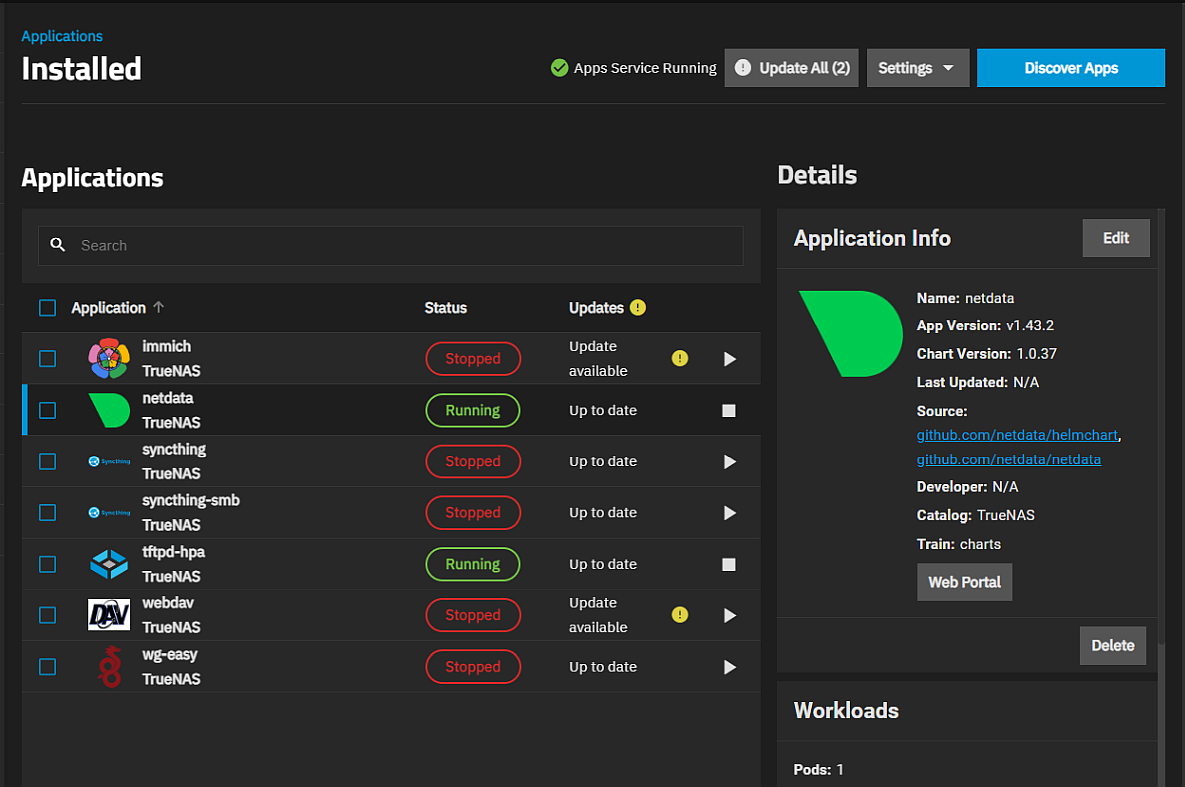Start the immich app with play icon
The height and width of the screenshot is (787, 1185).
[729, 359]
